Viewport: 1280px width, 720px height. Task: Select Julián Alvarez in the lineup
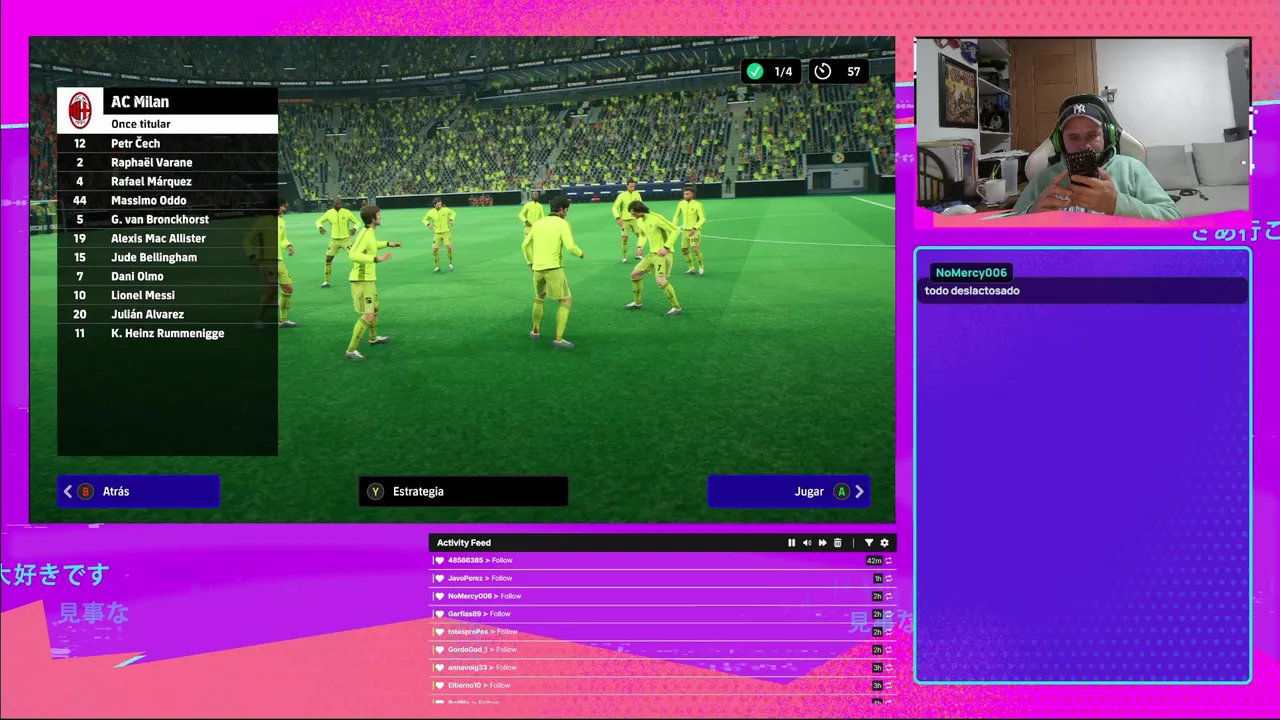167,314
